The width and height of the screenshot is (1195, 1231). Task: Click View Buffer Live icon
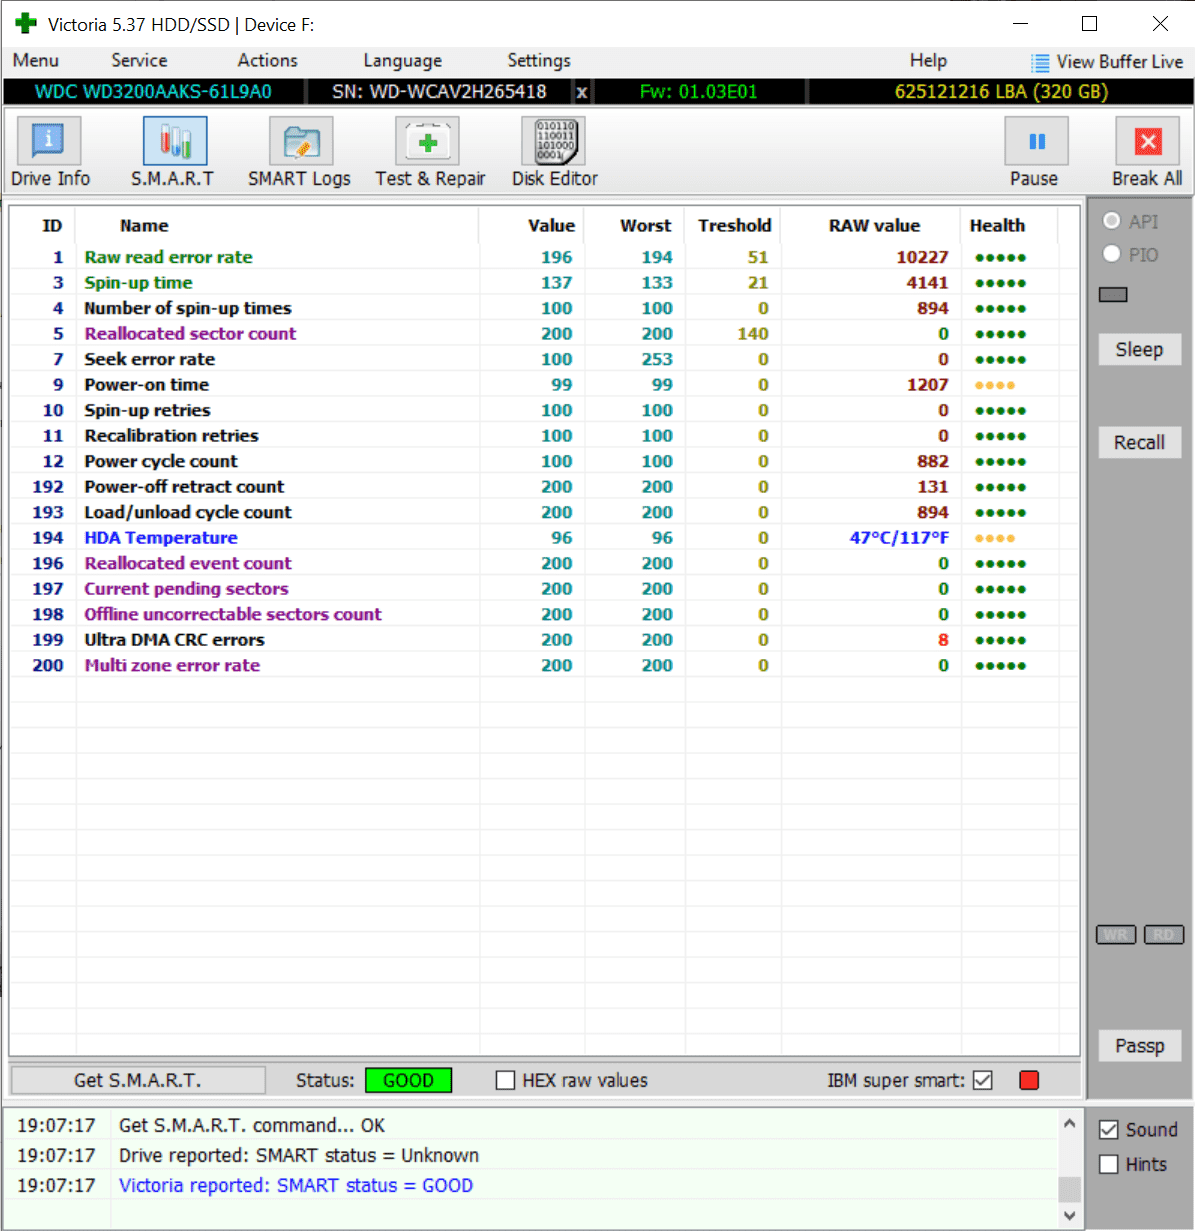pos(1040,62)
